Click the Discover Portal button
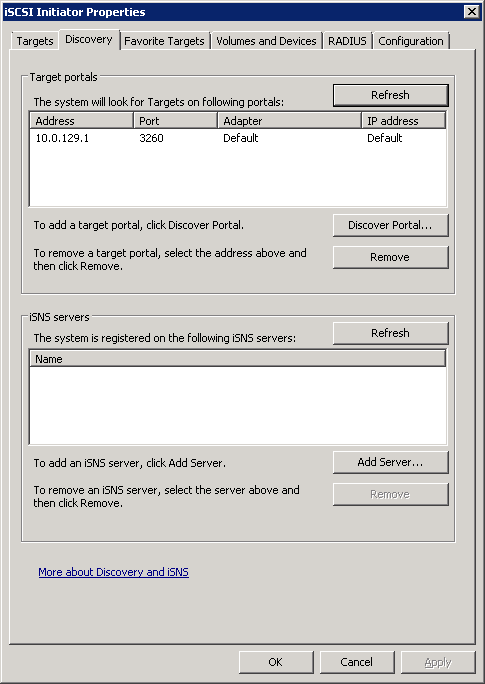 click(390, 225)
